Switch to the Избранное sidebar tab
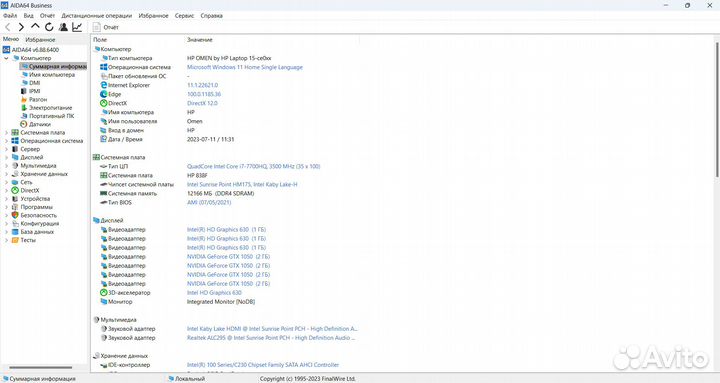The width and height of the screenshot is (720, 383). pos(40,40)
